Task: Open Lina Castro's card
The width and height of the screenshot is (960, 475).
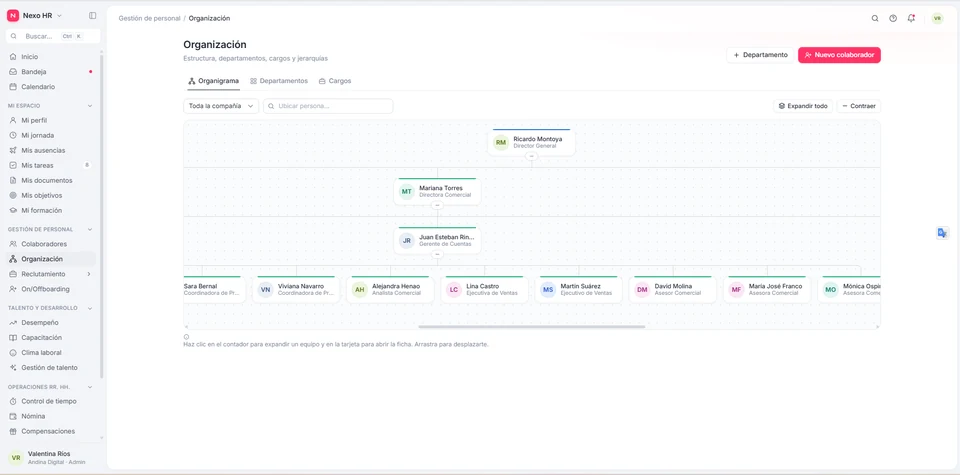Action: point(485,290)
